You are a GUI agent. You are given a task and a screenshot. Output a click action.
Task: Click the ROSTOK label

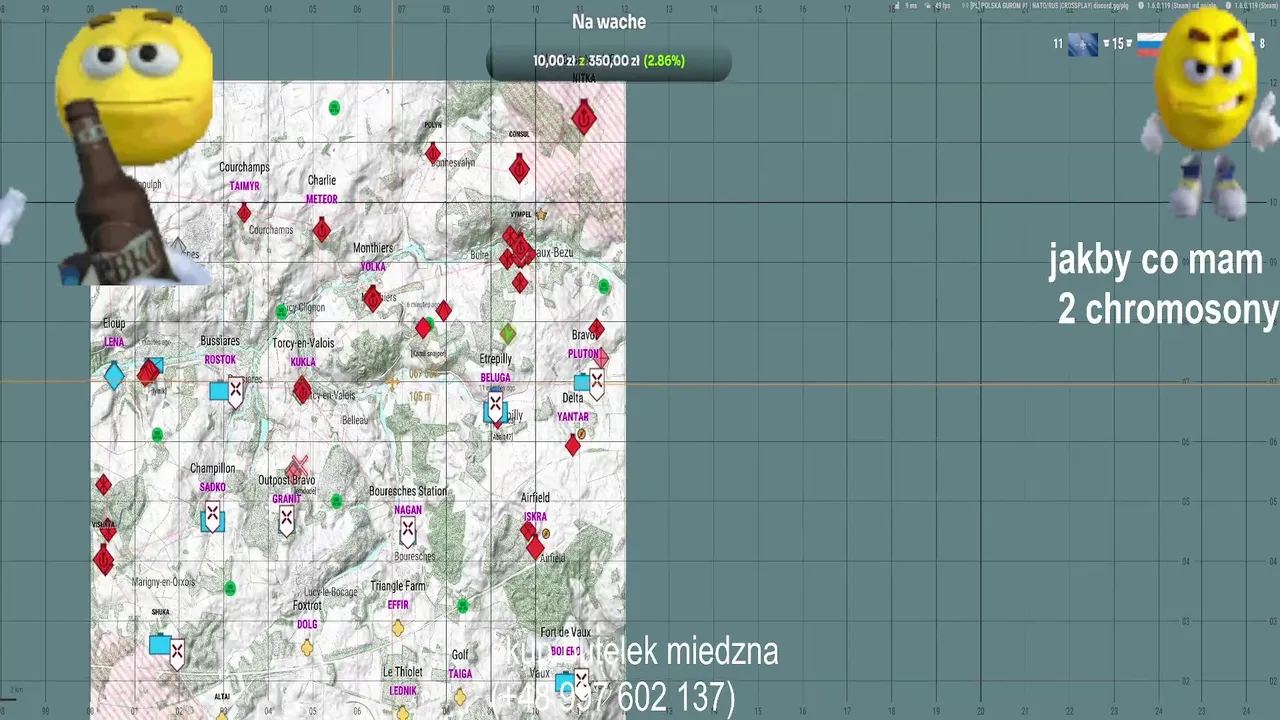[x=220, y=360]
